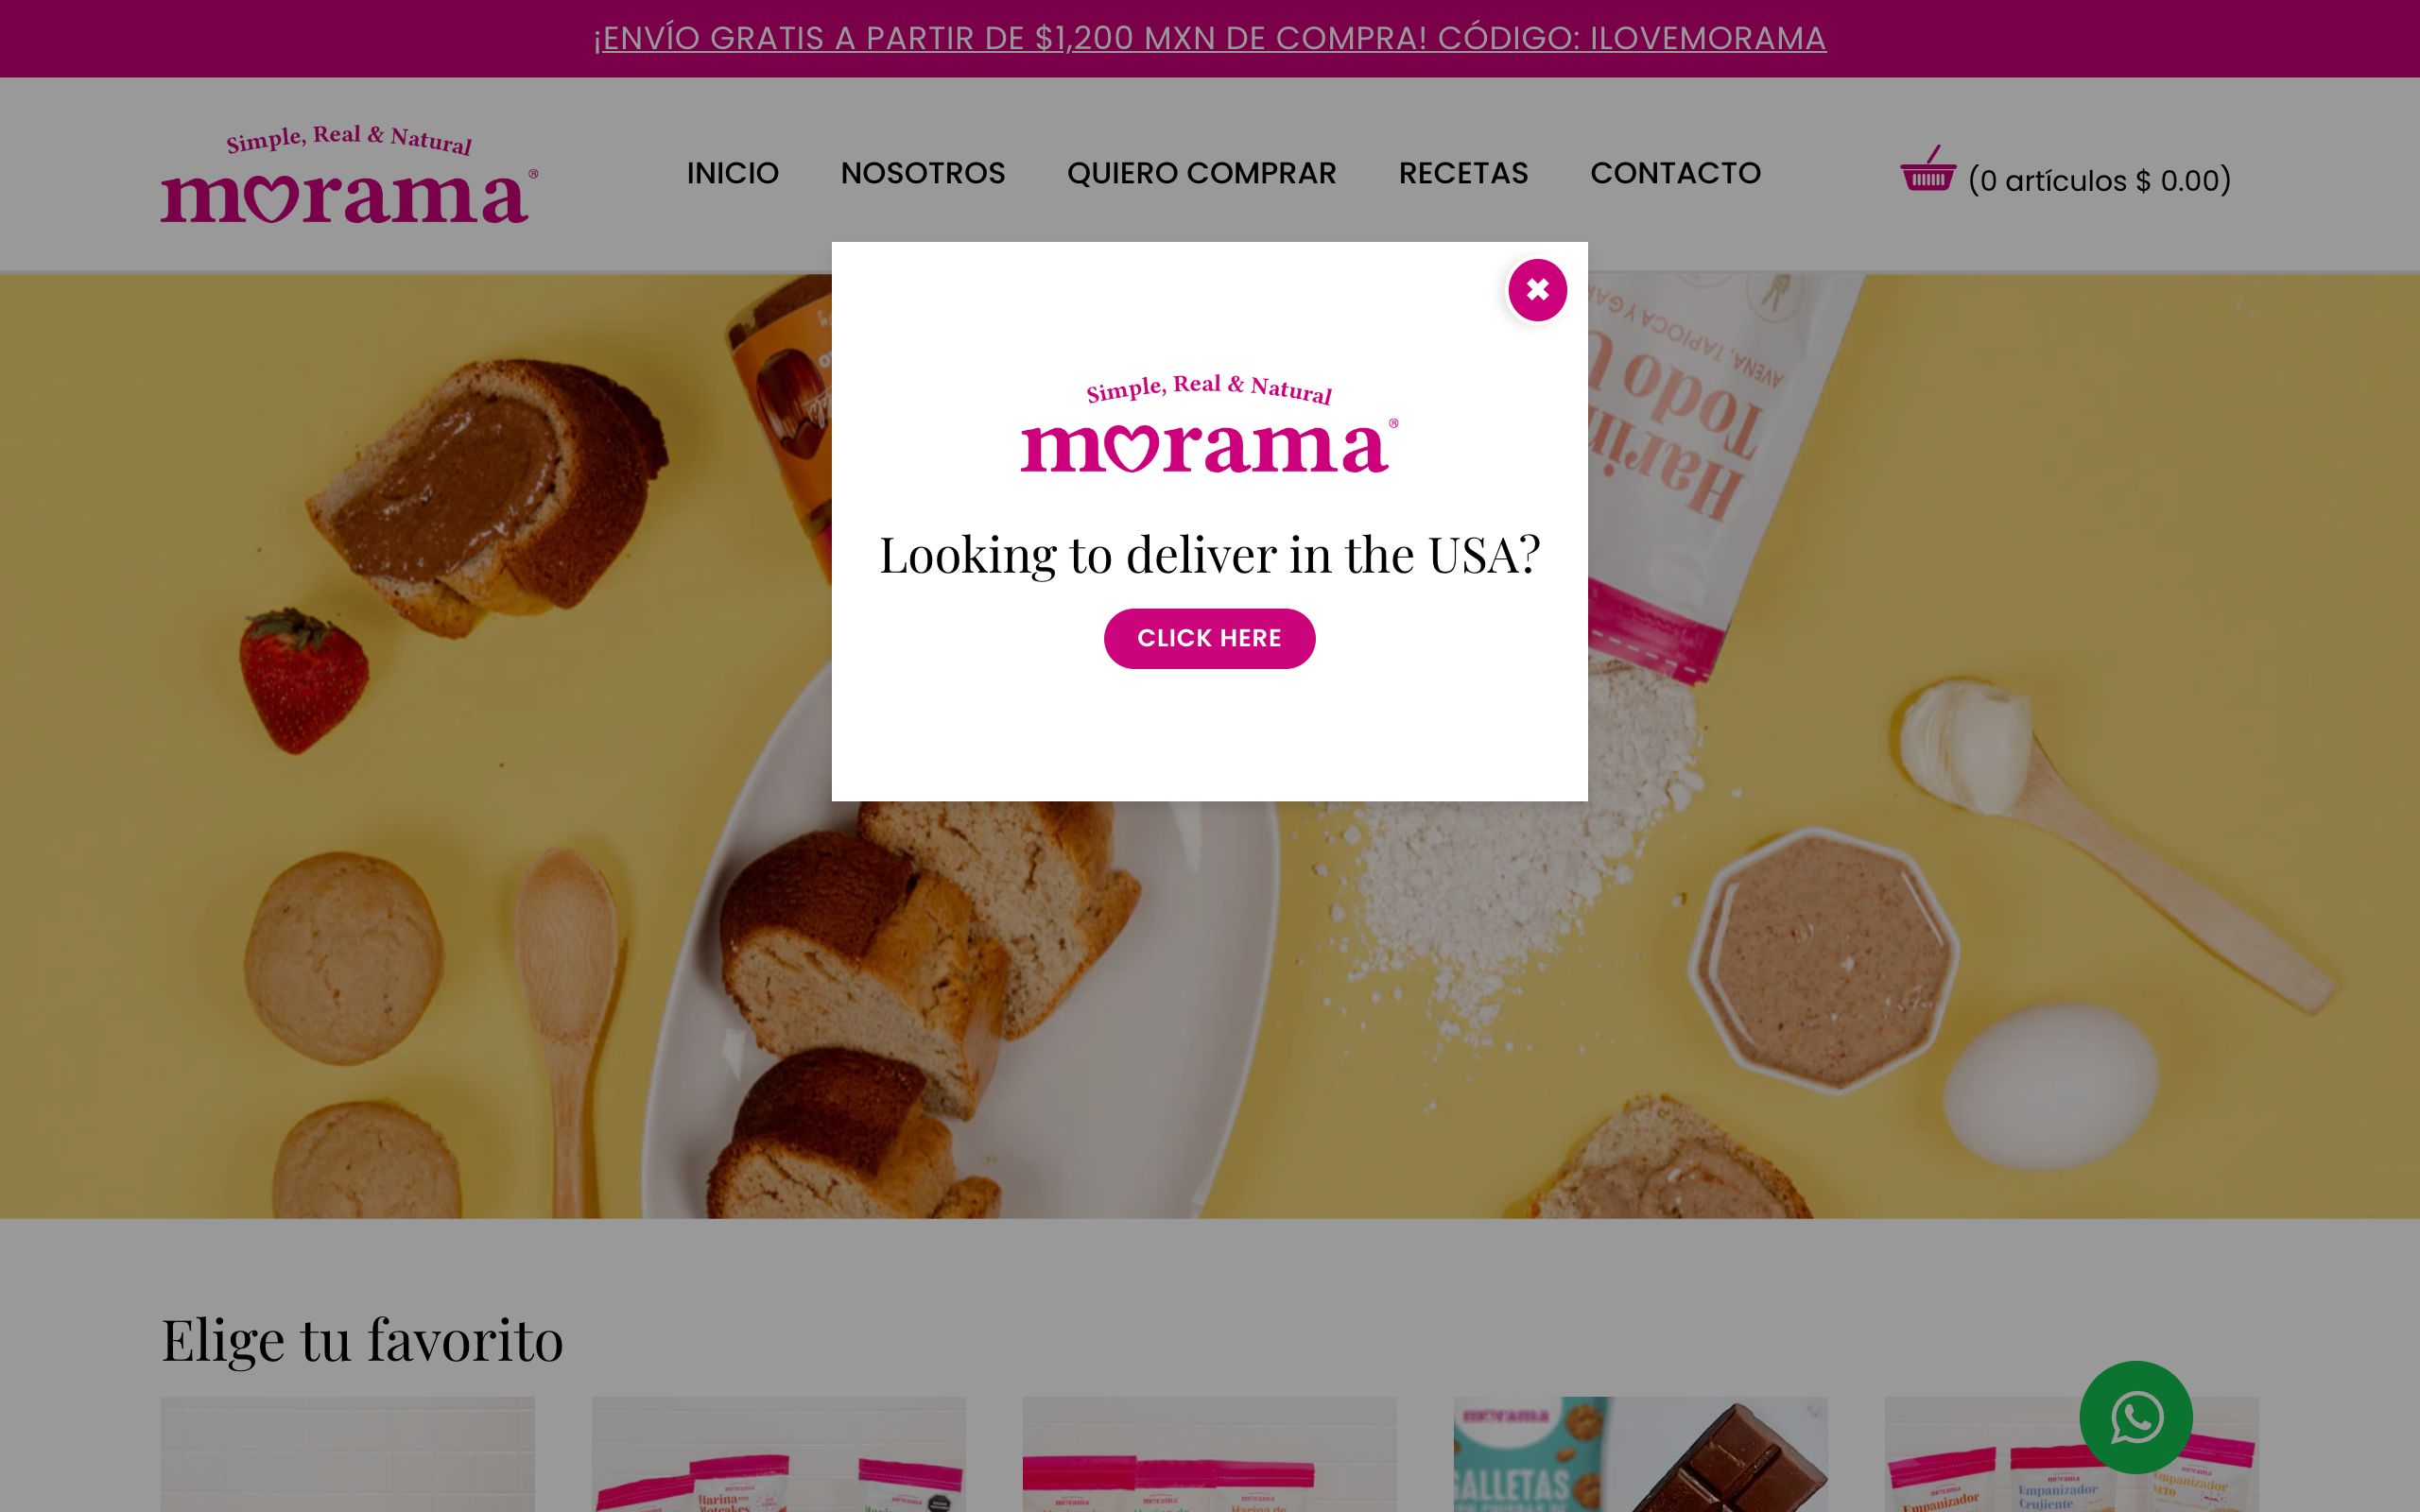Viewport: 2420px width, 1512px height.
Task: Click the CLICK HERE button
Action: click(x=1209, y=638)
